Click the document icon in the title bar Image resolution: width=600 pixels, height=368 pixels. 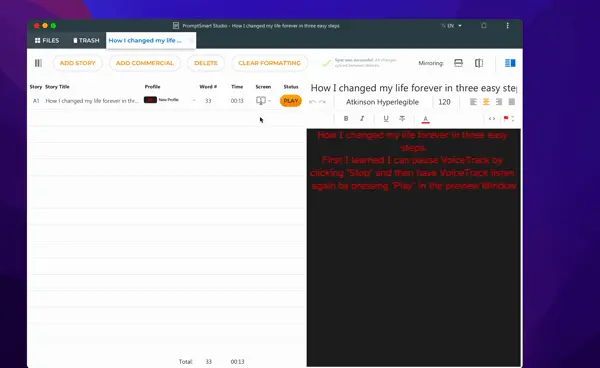[176, 26]
